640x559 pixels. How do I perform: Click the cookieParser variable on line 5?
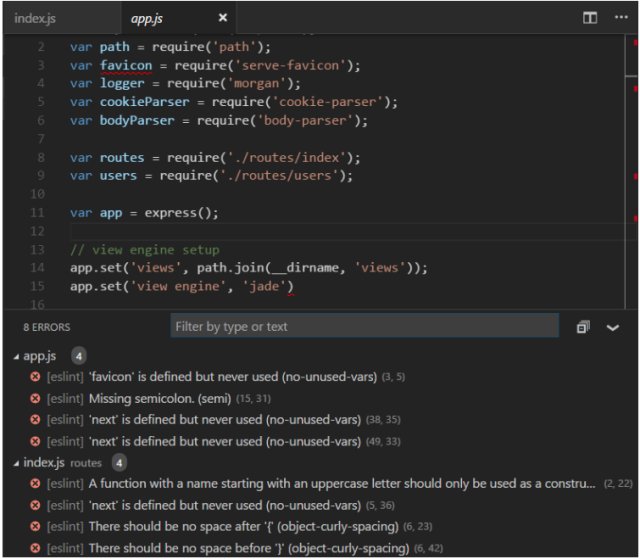tap(144, 102)
